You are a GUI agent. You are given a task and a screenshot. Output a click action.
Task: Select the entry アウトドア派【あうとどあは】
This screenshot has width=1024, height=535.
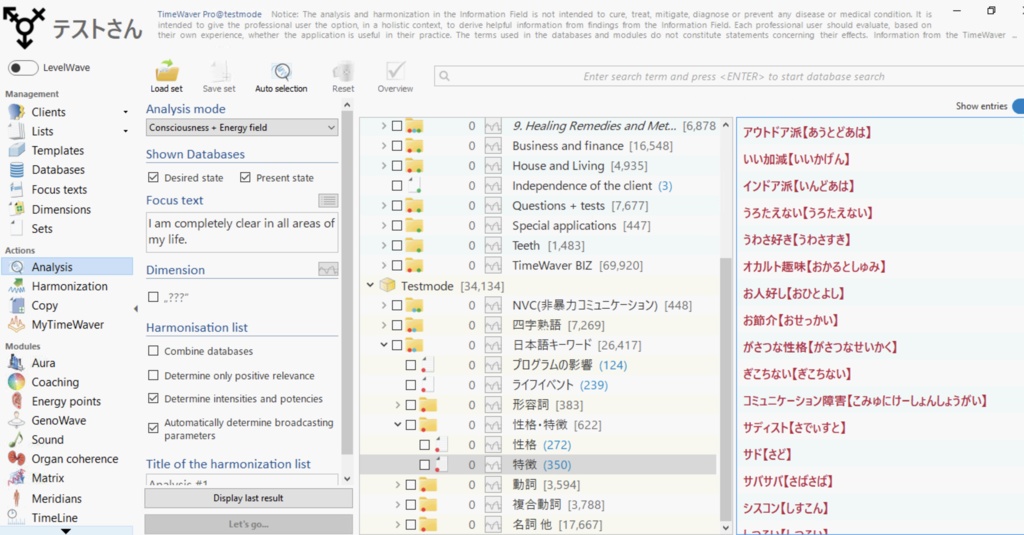click(x=807, y=133)
